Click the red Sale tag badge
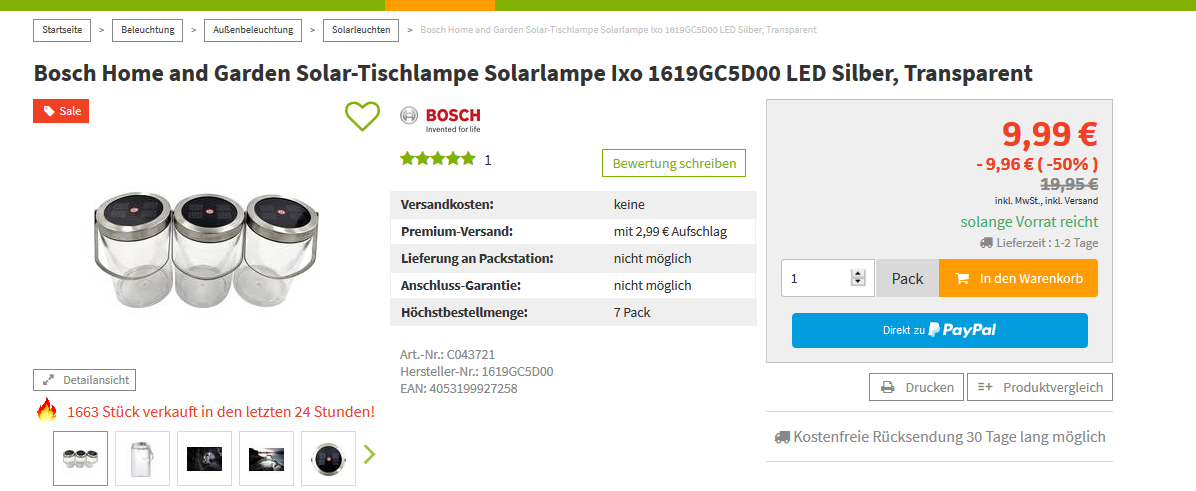The height and width of the screenshot is (491, 1196). click(x=61, y=111)
